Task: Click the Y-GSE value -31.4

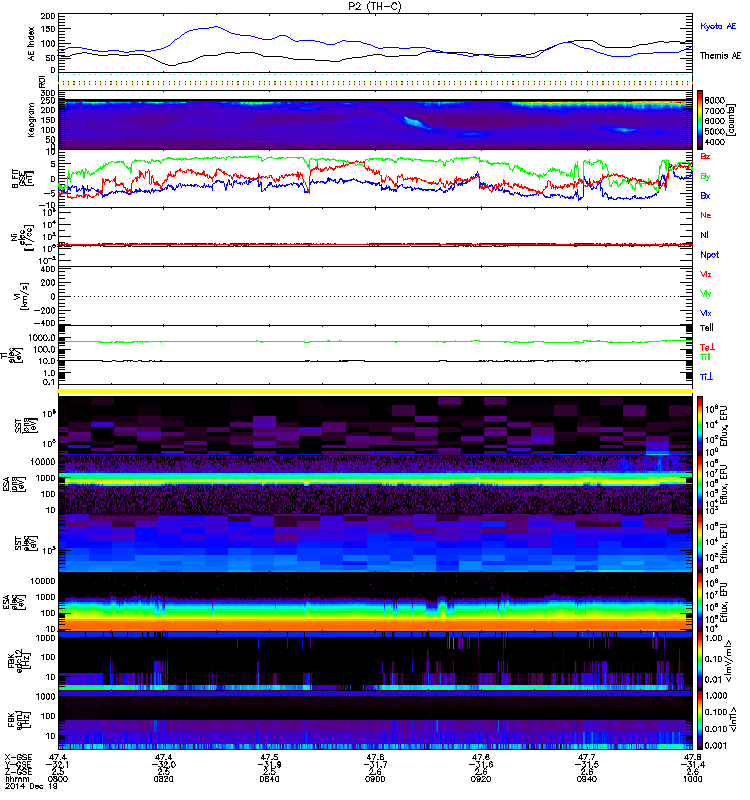Action: click(692, 765)
